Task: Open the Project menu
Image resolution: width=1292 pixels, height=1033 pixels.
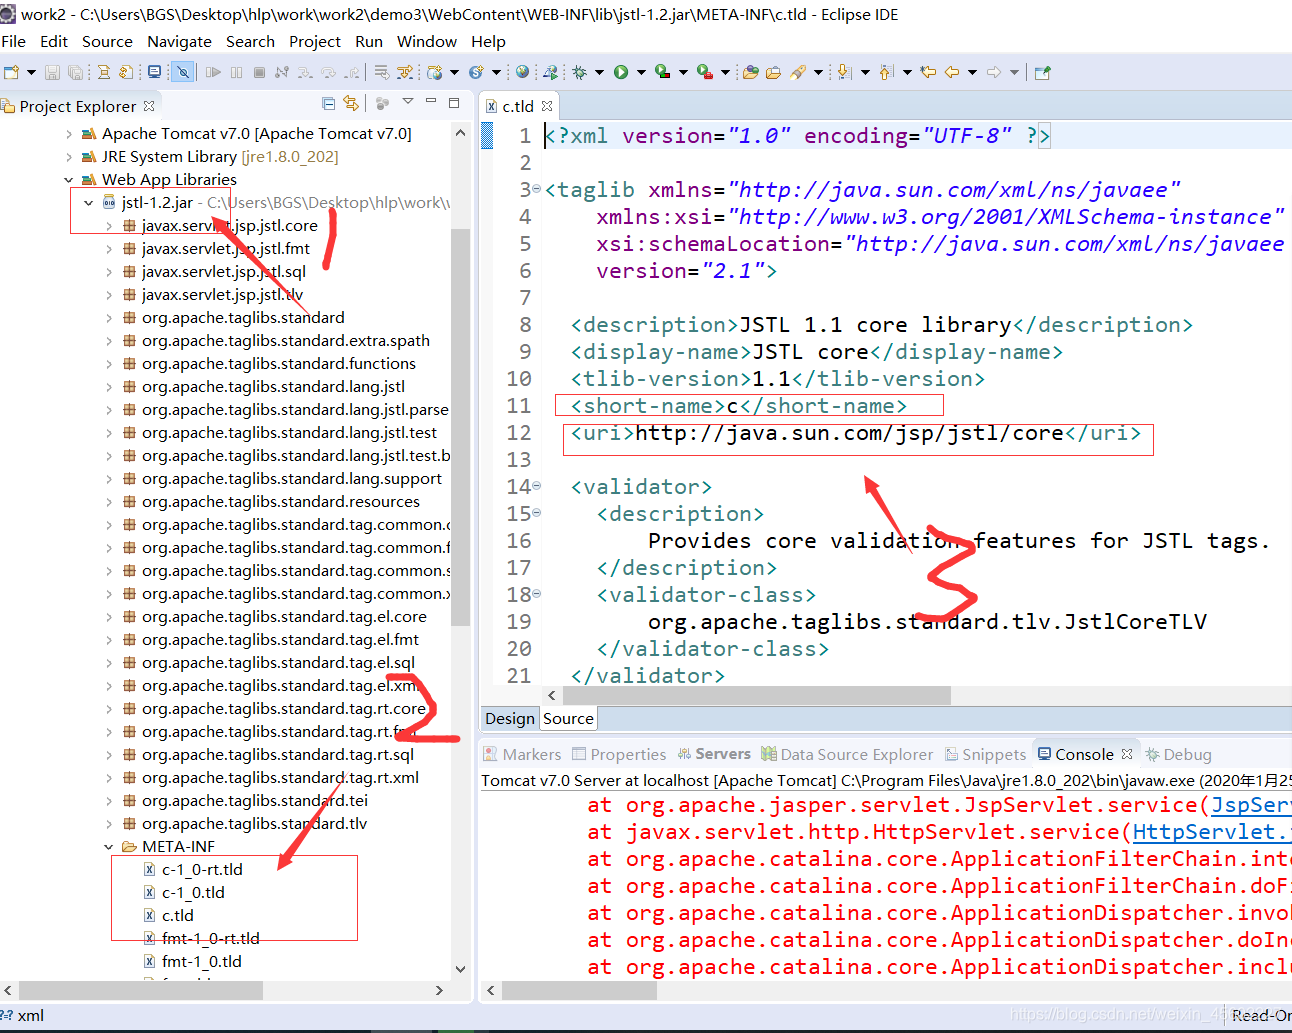Action: 315,41
